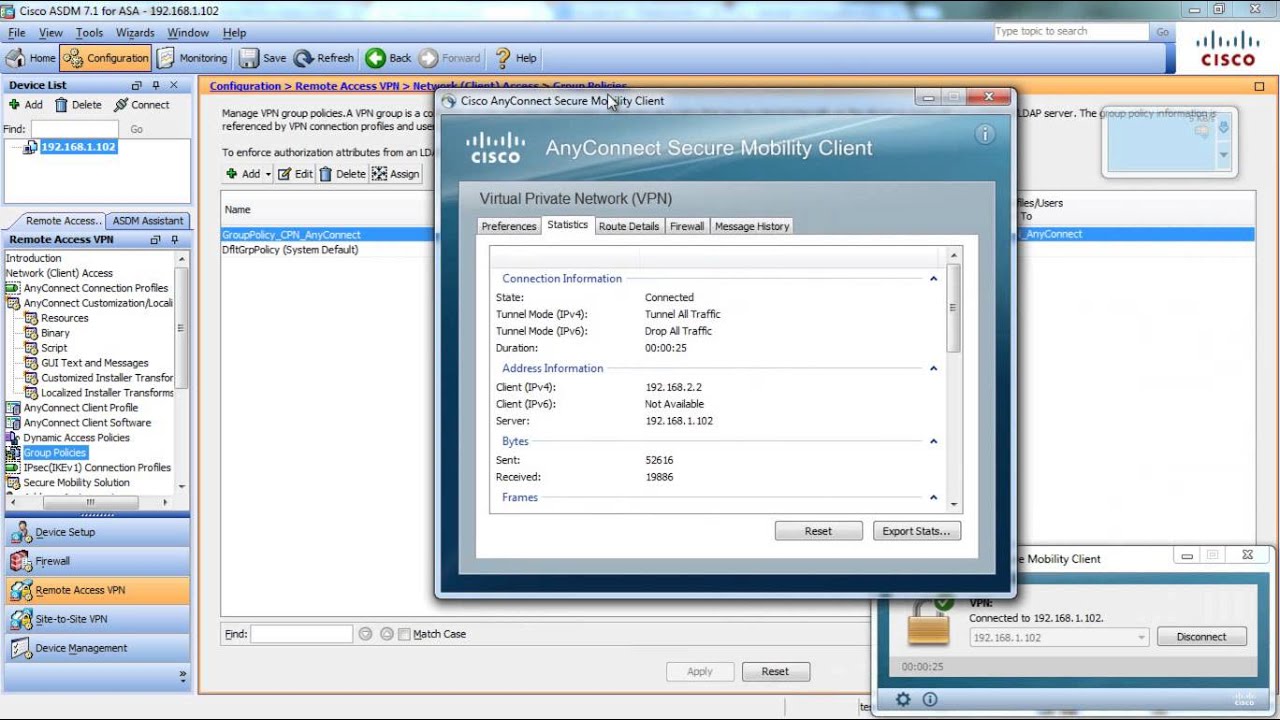The image size is (1280, 720).
Task: Pin the Remote Access VPN panel
Action: click(174, 240)
